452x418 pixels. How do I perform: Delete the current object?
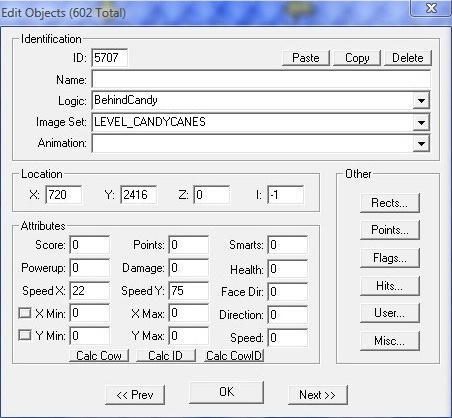pos(408,58)
